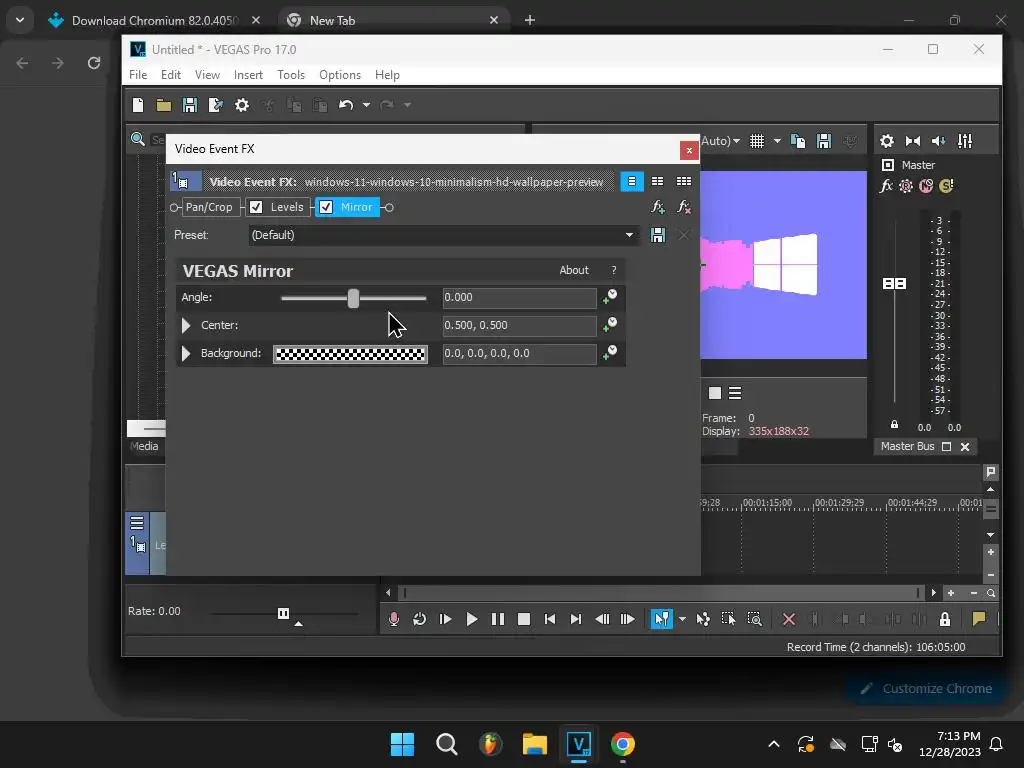Stop playback
Screen dimensions: 1024x768
tap(524, 619)
